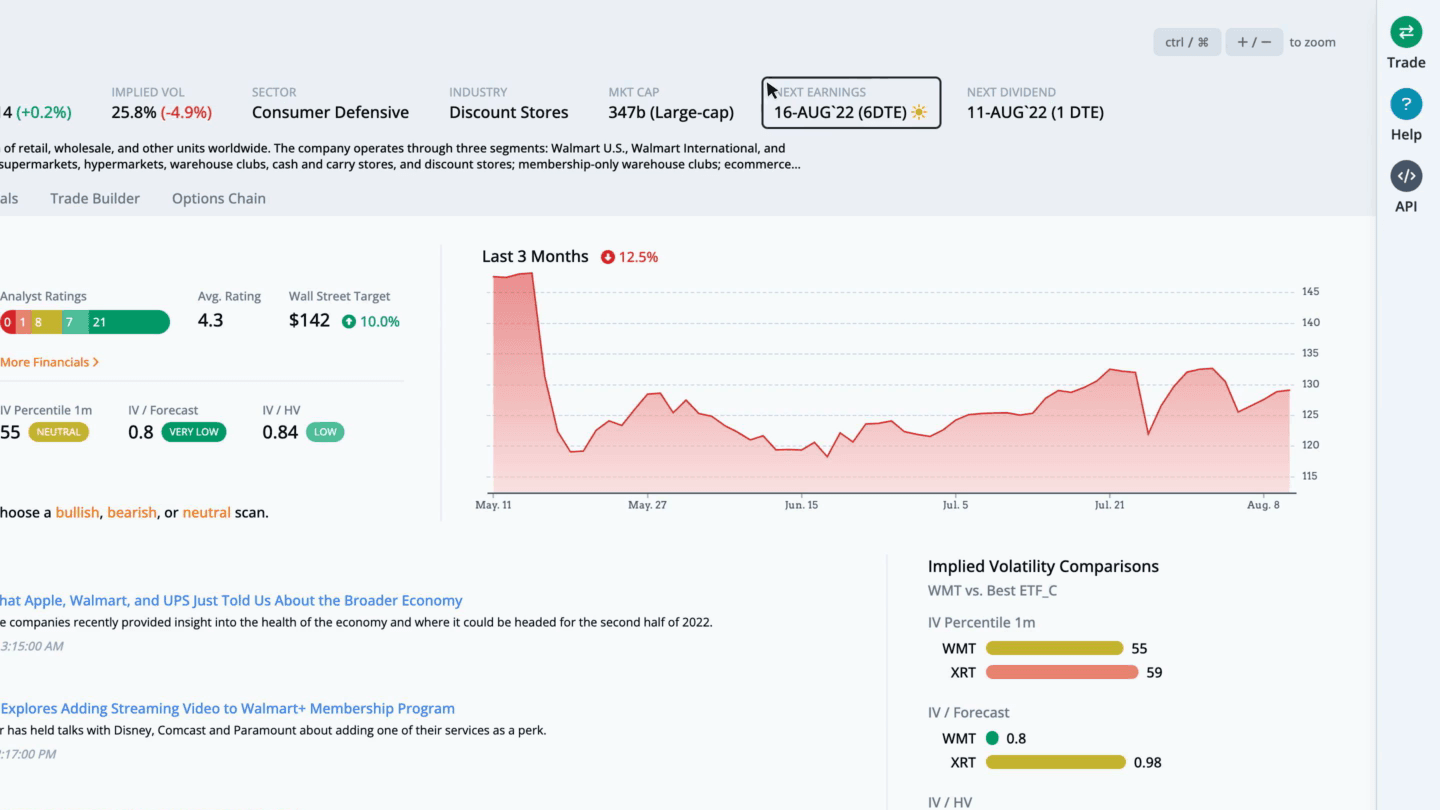Image resolution: width=1440 pixels, height=810 pixels.
Task: Click the LOW badge next to 0.84
Action: click(325, 432)
